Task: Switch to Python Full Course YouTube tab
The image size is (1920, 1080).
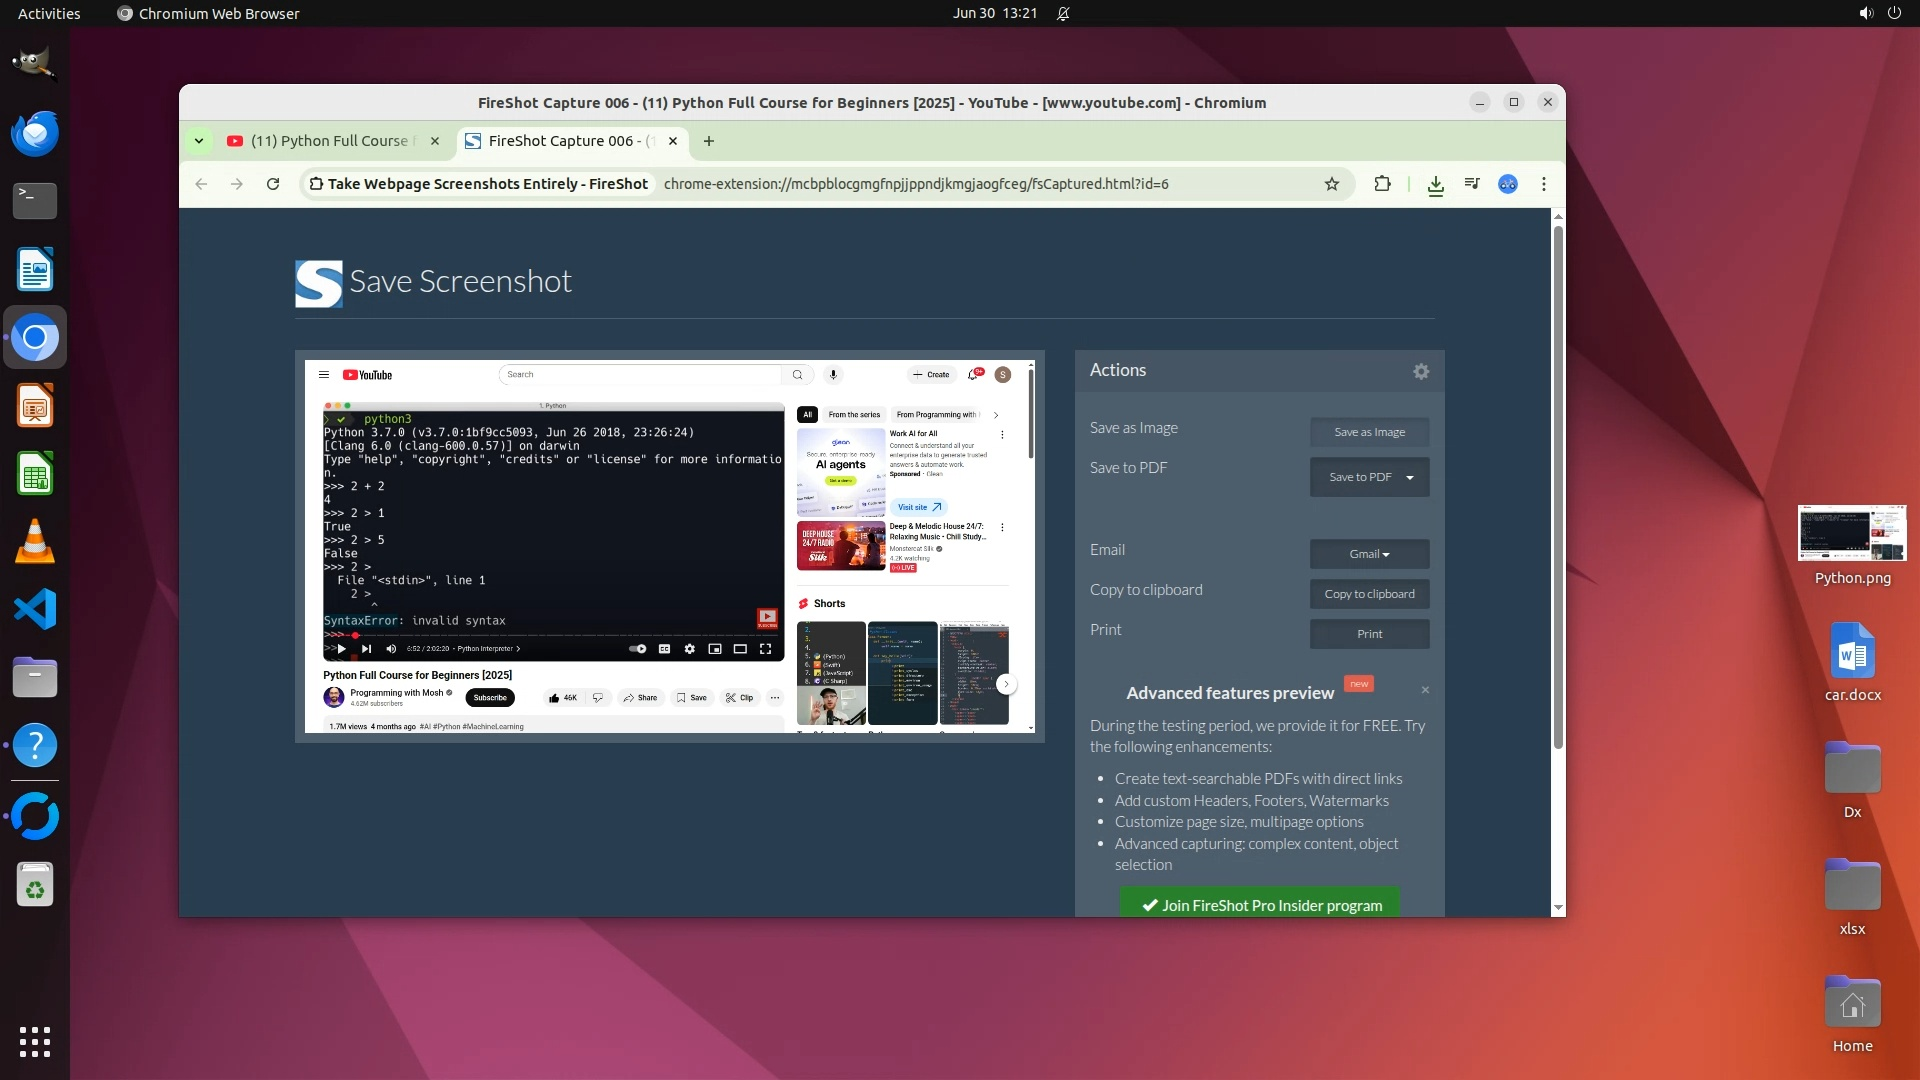Action: (329, 141)
